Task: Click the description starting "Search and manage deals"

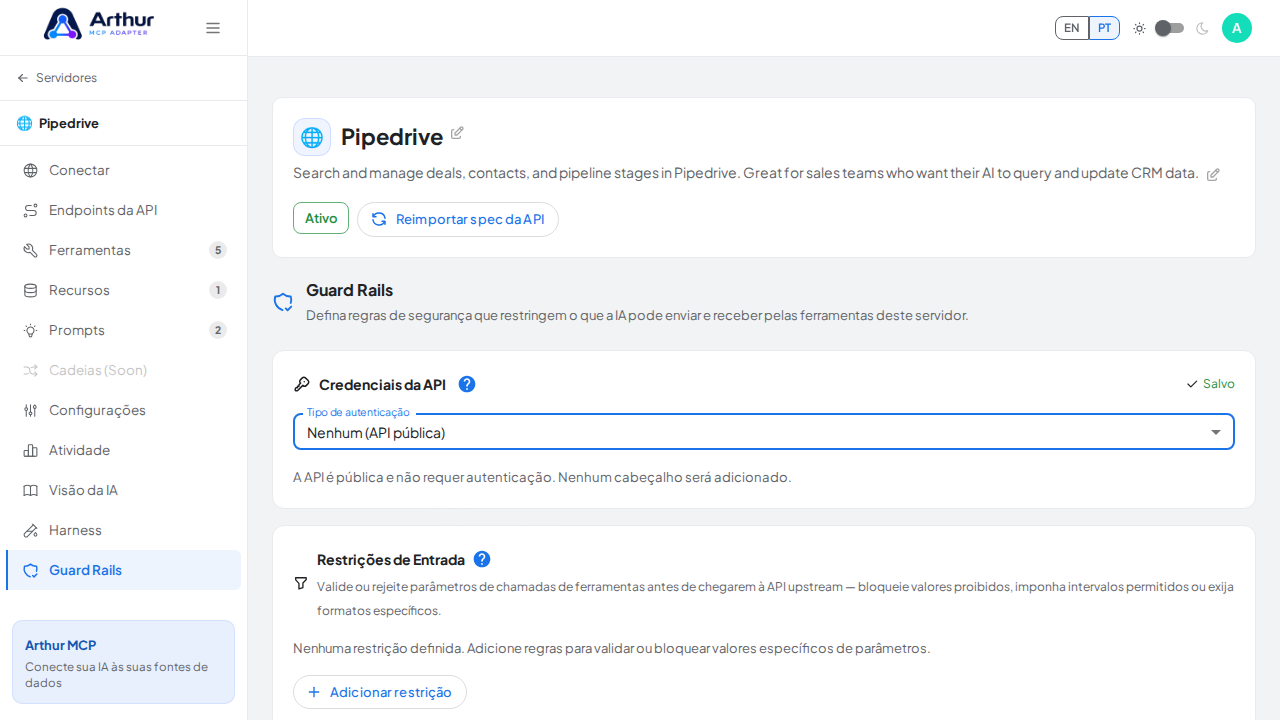Action: point(746,173)
